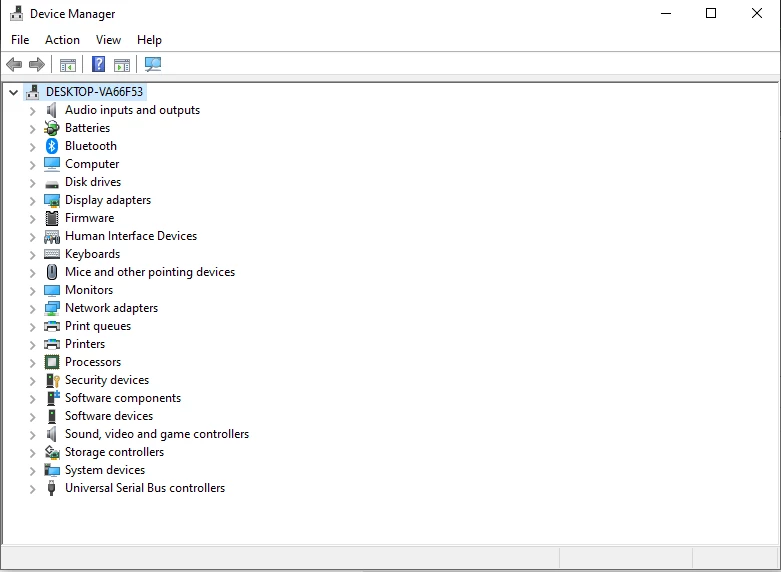Open the View menu
Image resolution: width=781 pixels, height=572 pixels.
108,40
